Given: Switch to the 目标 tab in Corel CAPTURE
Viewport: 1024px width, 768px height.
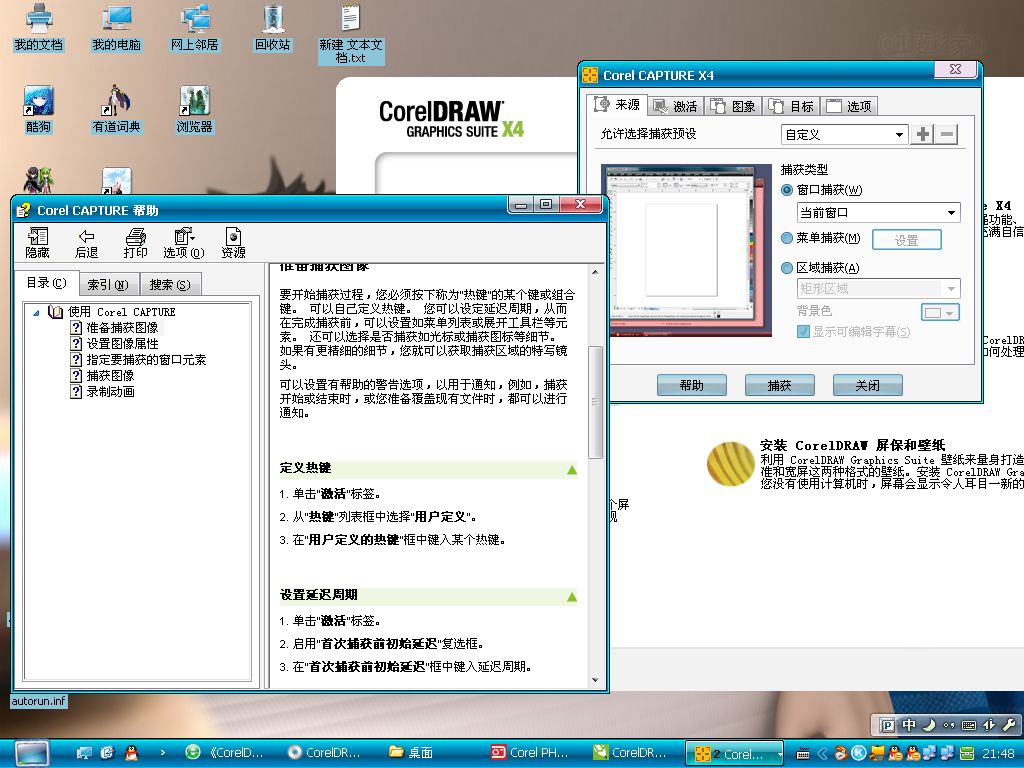Looking at the screenshot, I should pyautogui.click(x=791, y=106).
